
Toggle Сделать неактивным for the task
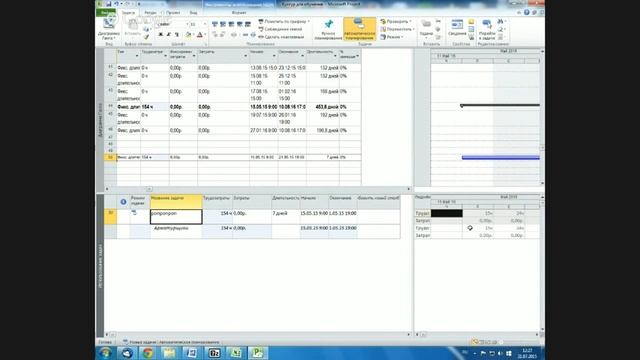tap(281, 37)
